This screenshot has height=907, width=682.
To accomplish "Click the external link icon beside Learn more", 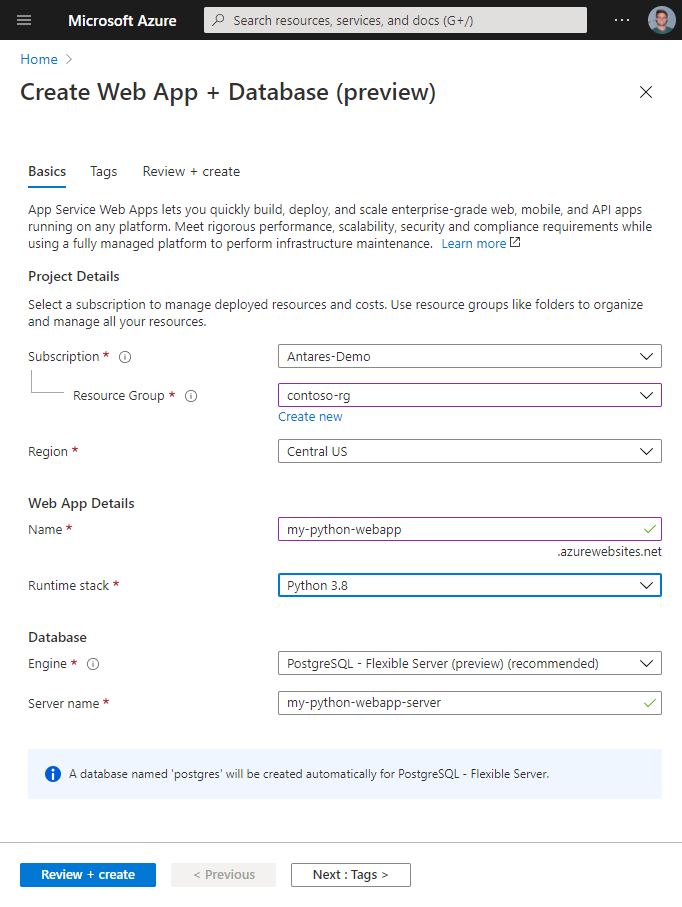I will pyautogui.click(x=515, y=243).
